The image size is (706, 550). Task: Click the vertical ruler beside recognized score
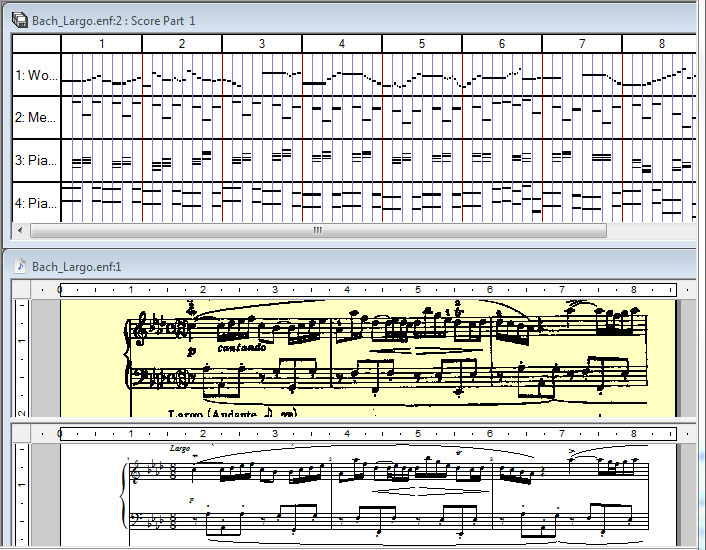pyautogui.click(x=21, y=494)
